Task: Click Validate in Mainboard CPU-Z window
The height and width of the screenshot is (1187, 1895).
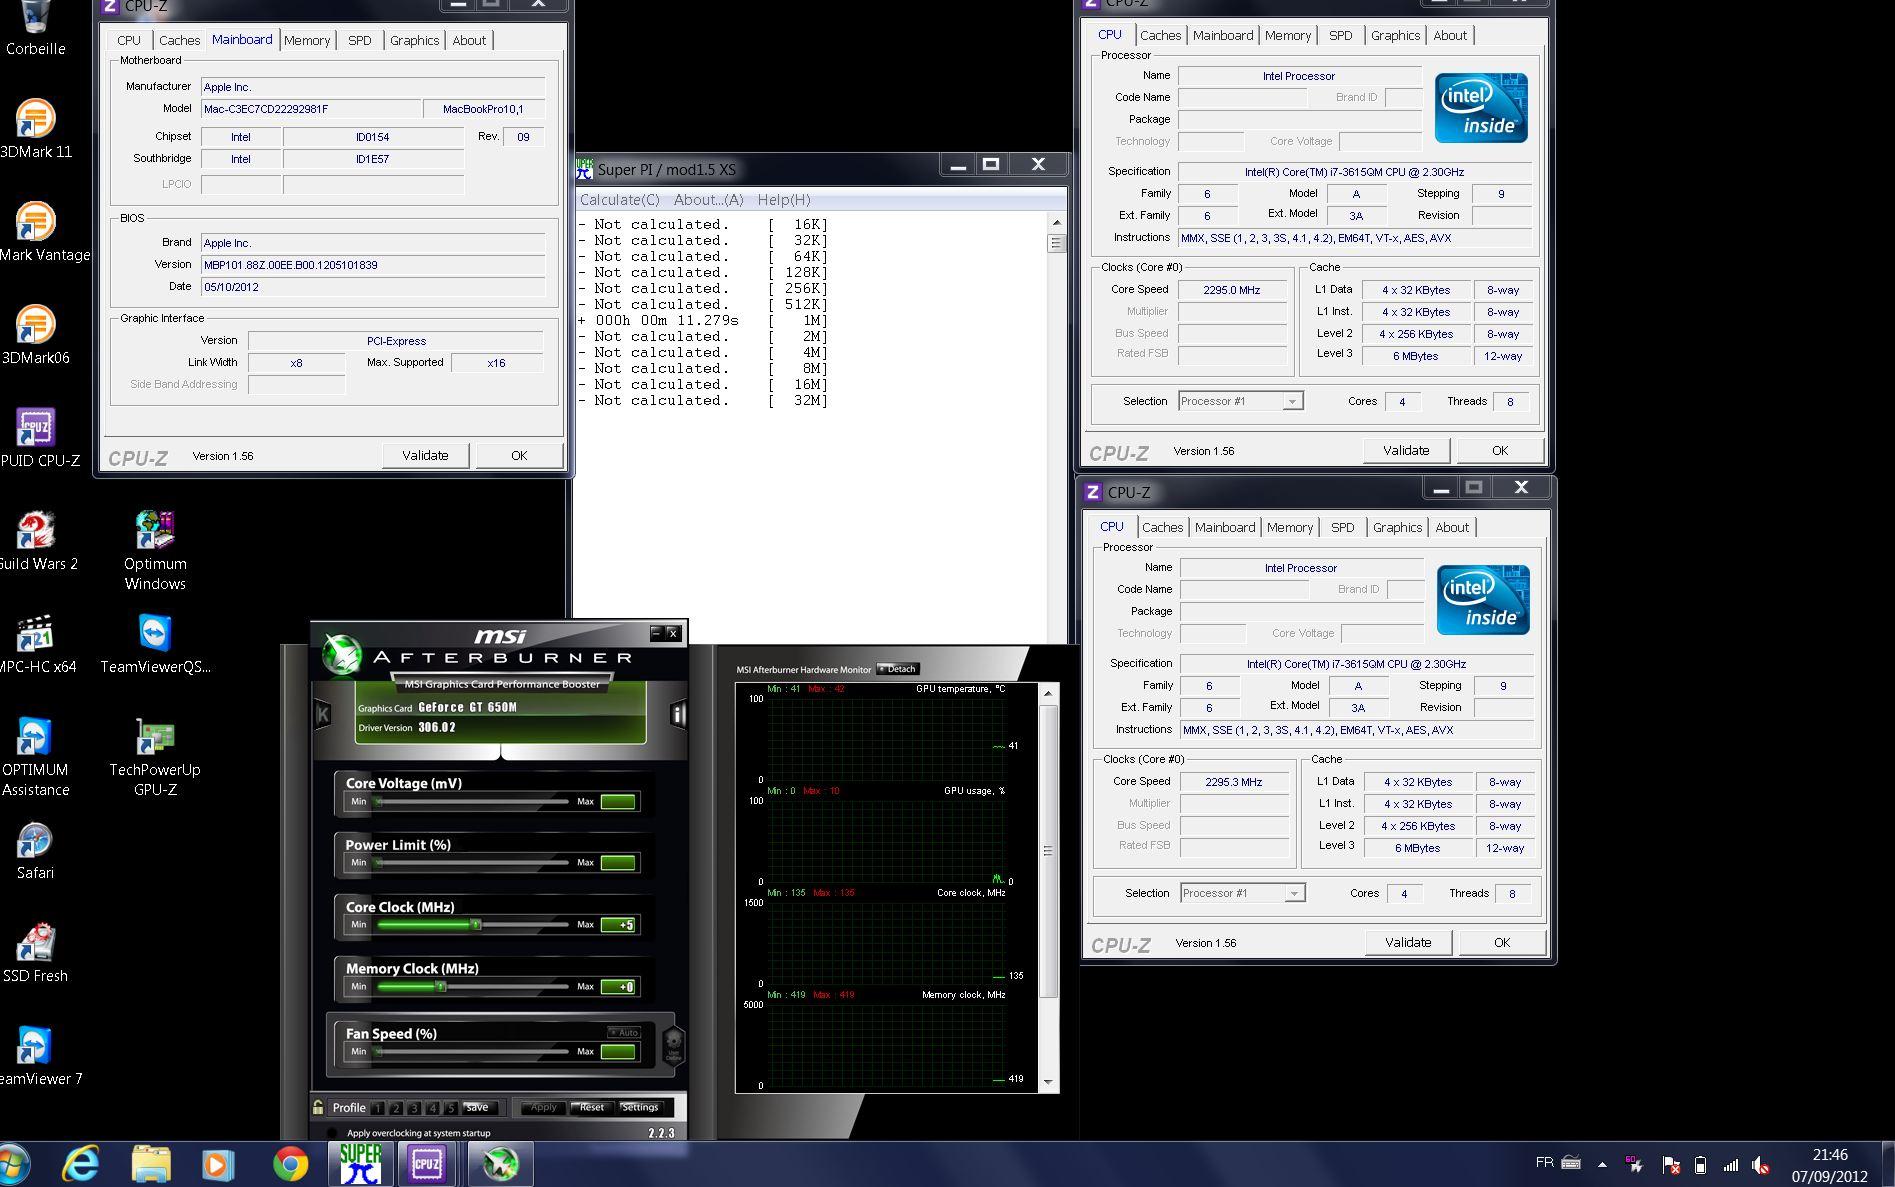Action: (425, 455)
